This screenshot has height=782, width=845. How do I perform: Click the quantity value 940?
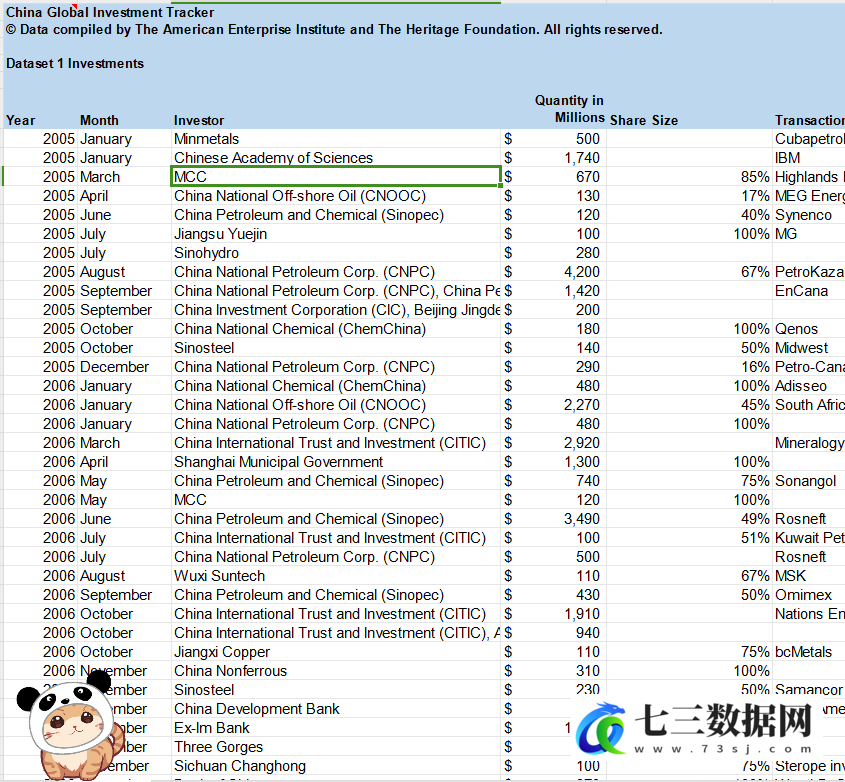[587, 633]
